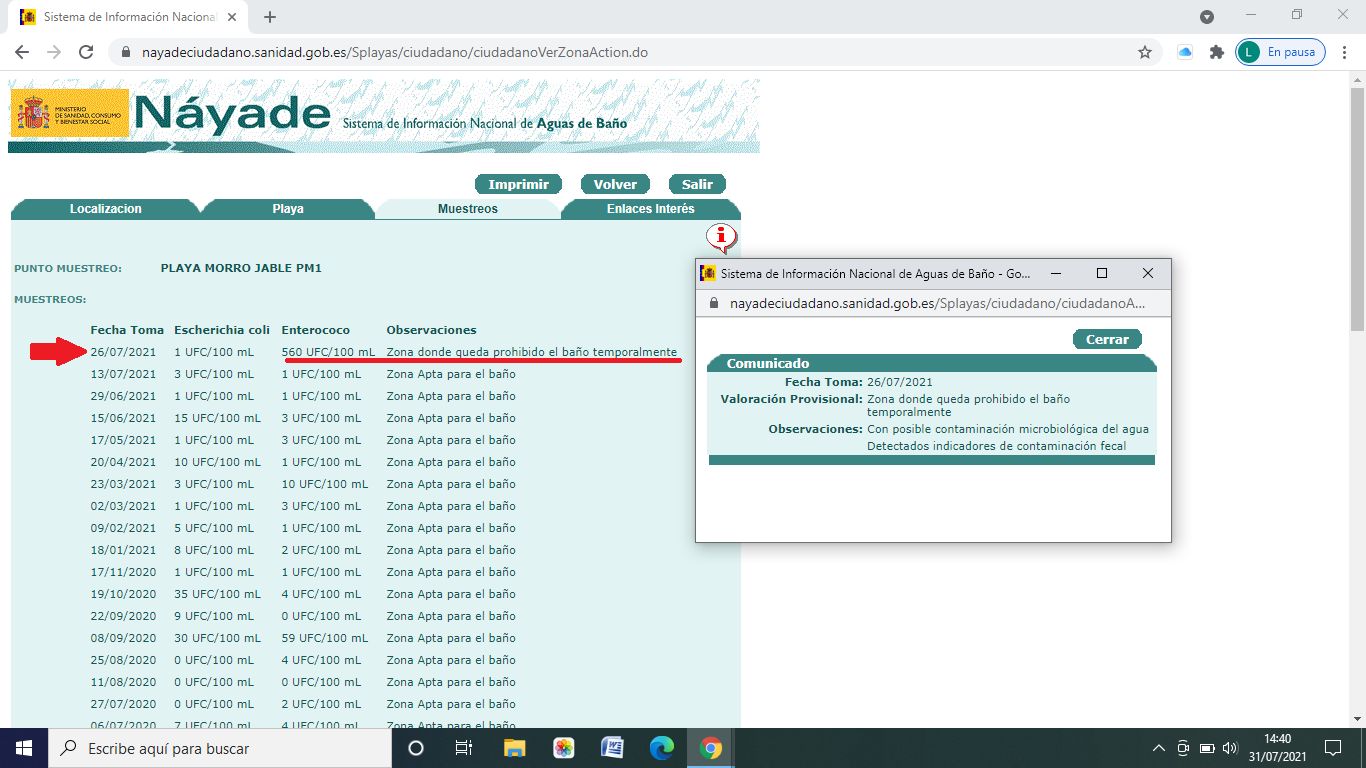Select the 26/07/2021 sample date
This screenshot has width=1366, height=768.
click(123, 352)
